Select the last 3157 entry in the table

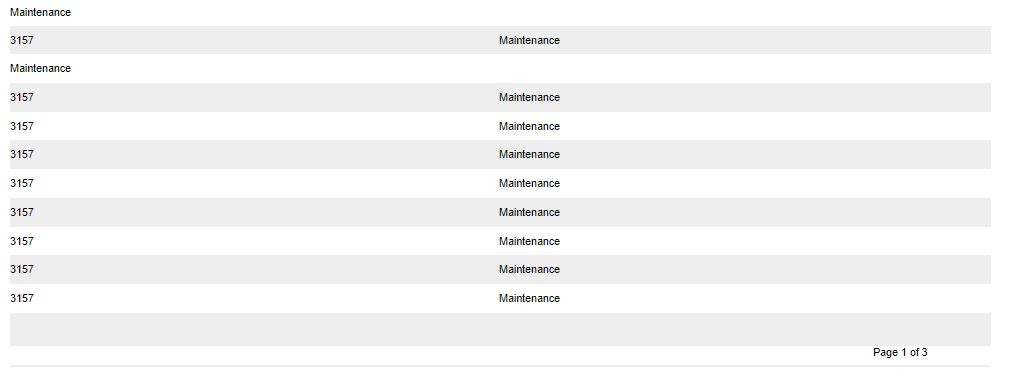coord(22,299)
